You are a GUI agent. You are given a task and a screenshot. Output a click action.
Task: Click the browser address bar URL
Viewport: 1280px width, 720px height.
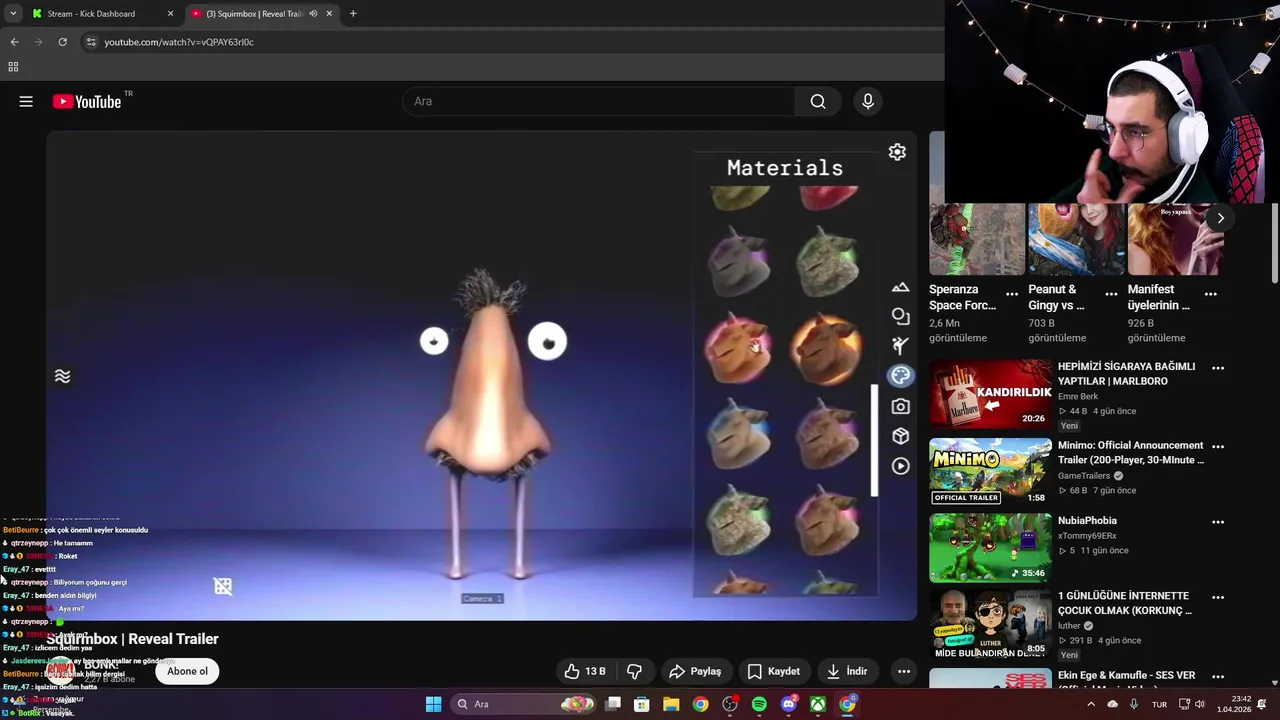178,42
